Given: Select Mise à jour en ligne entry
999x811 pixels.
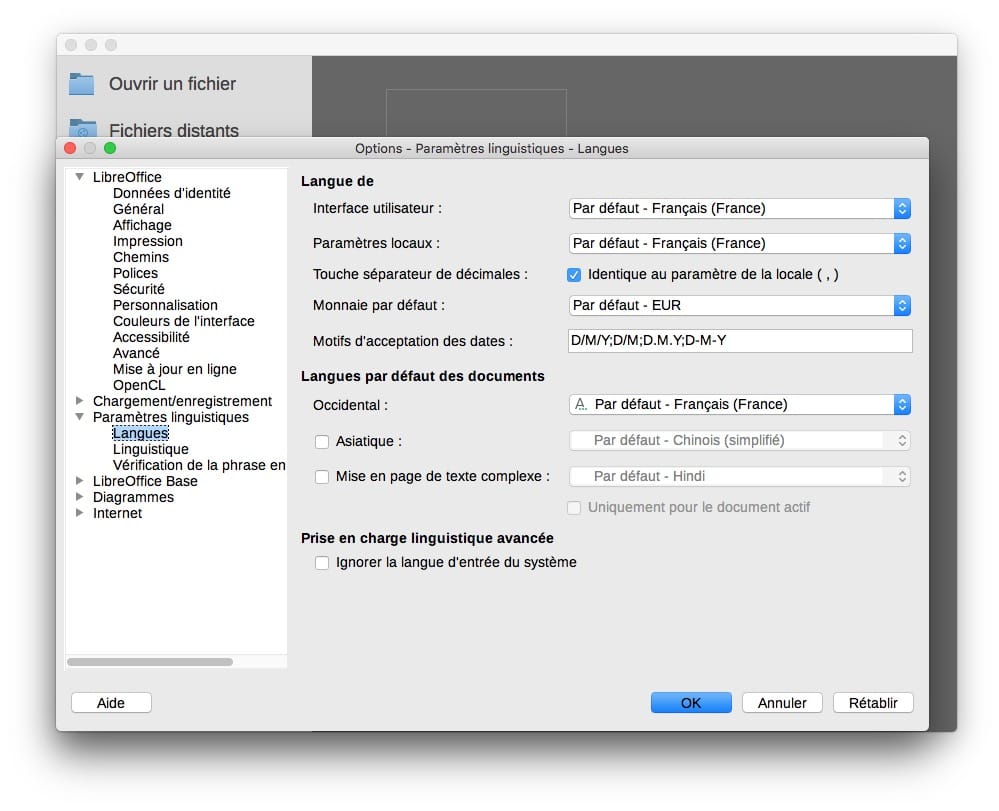Looking at the screenshot, I should point(175,369).
